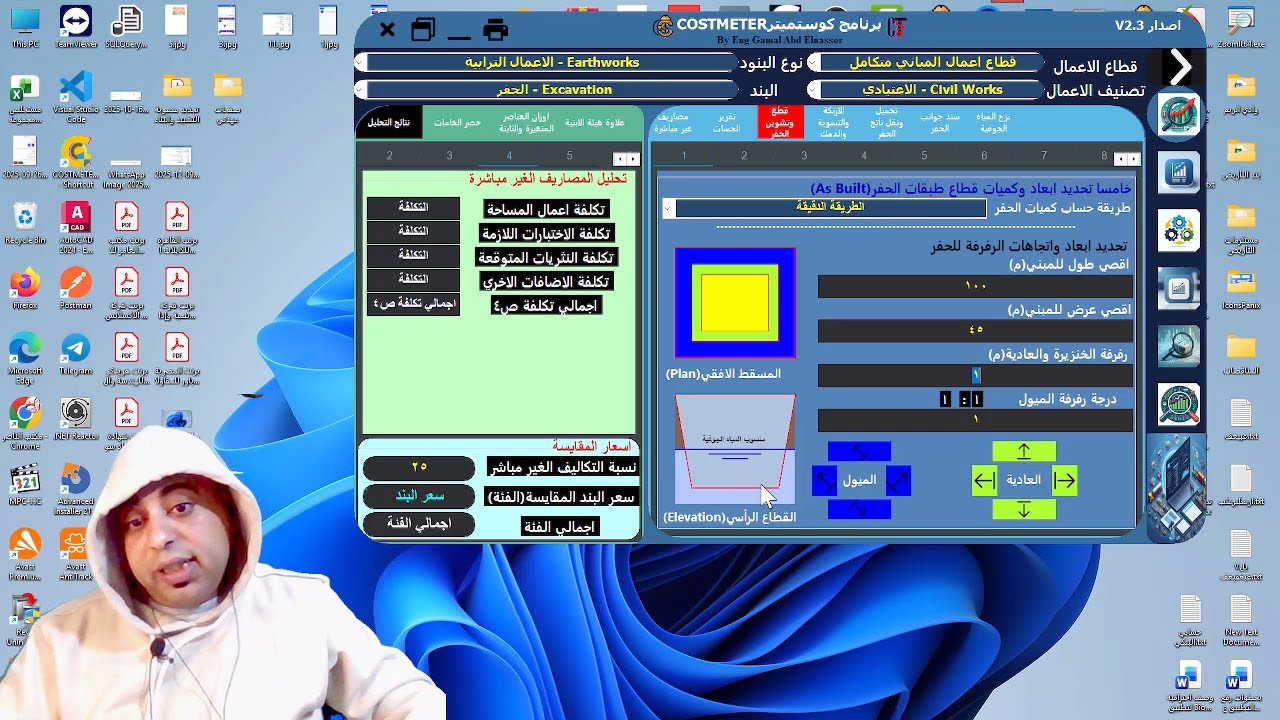This screenshot has width=1280, height=720.
Task: Click the blue bottom slope arrow of الميول
Action: tap(859, 510)
